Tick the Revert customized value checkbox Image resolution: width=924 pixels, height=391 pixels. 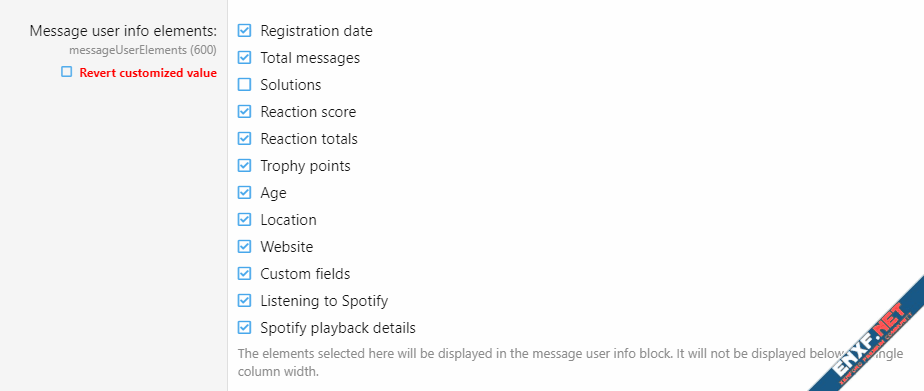(x=67, y=72)
